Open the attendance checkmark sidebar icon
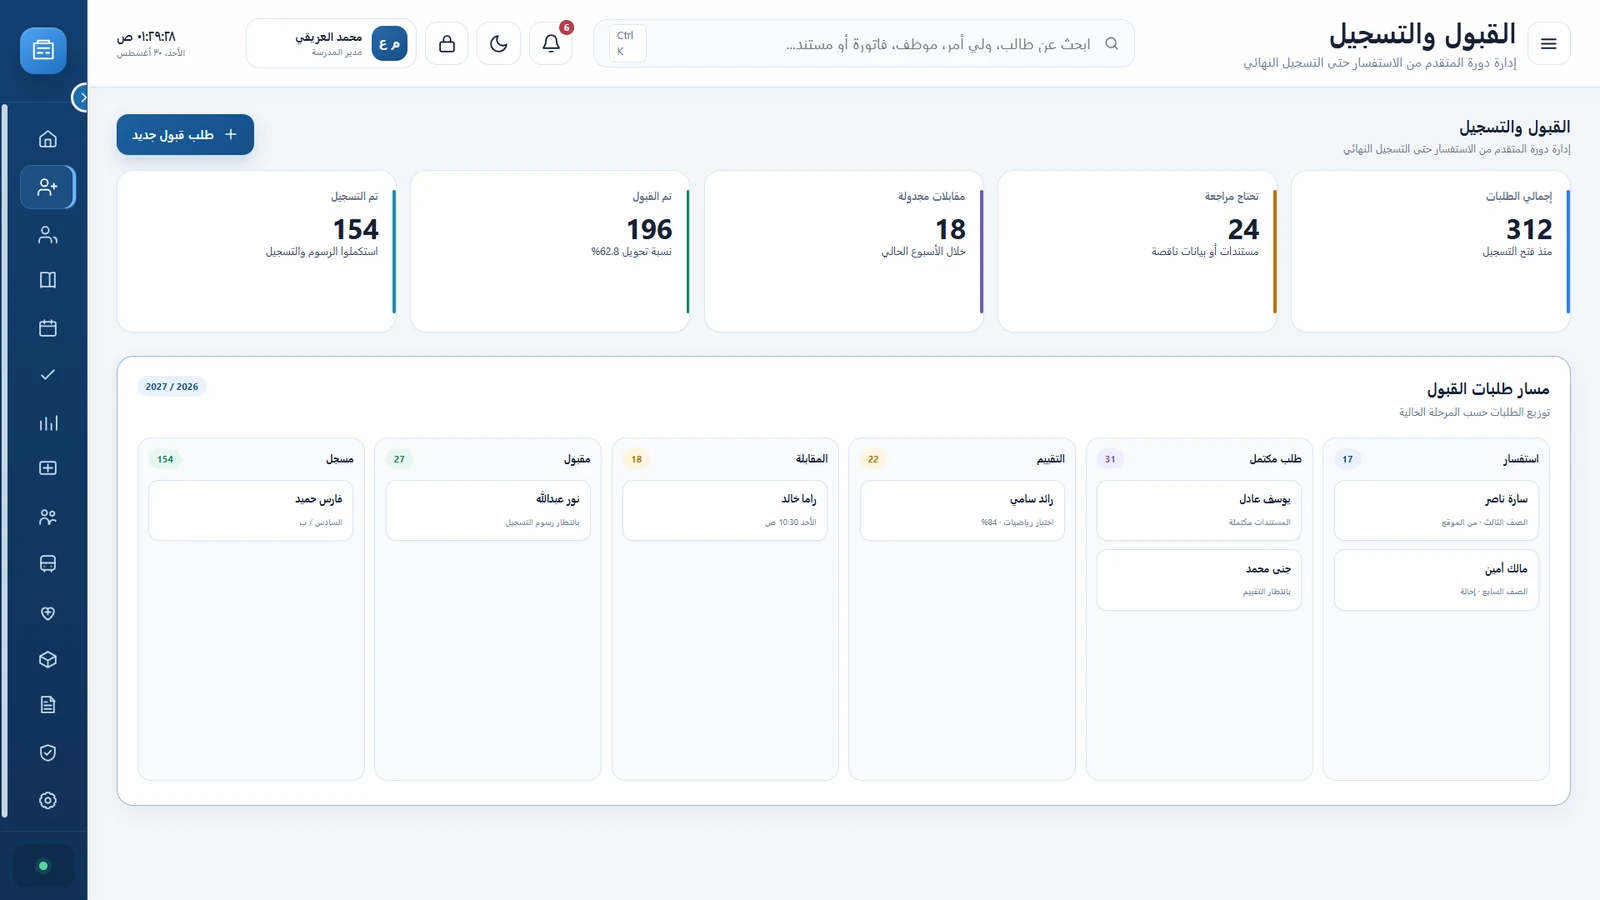This screenshot has height=900, width=1600. [x=47, y=375]
